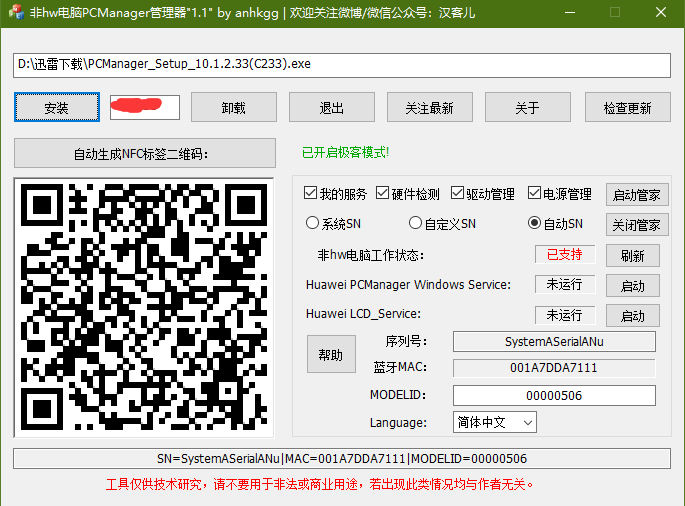Open the 关于 about button
685x506 pixels.
pyautogui.click(x=528, y=107)
